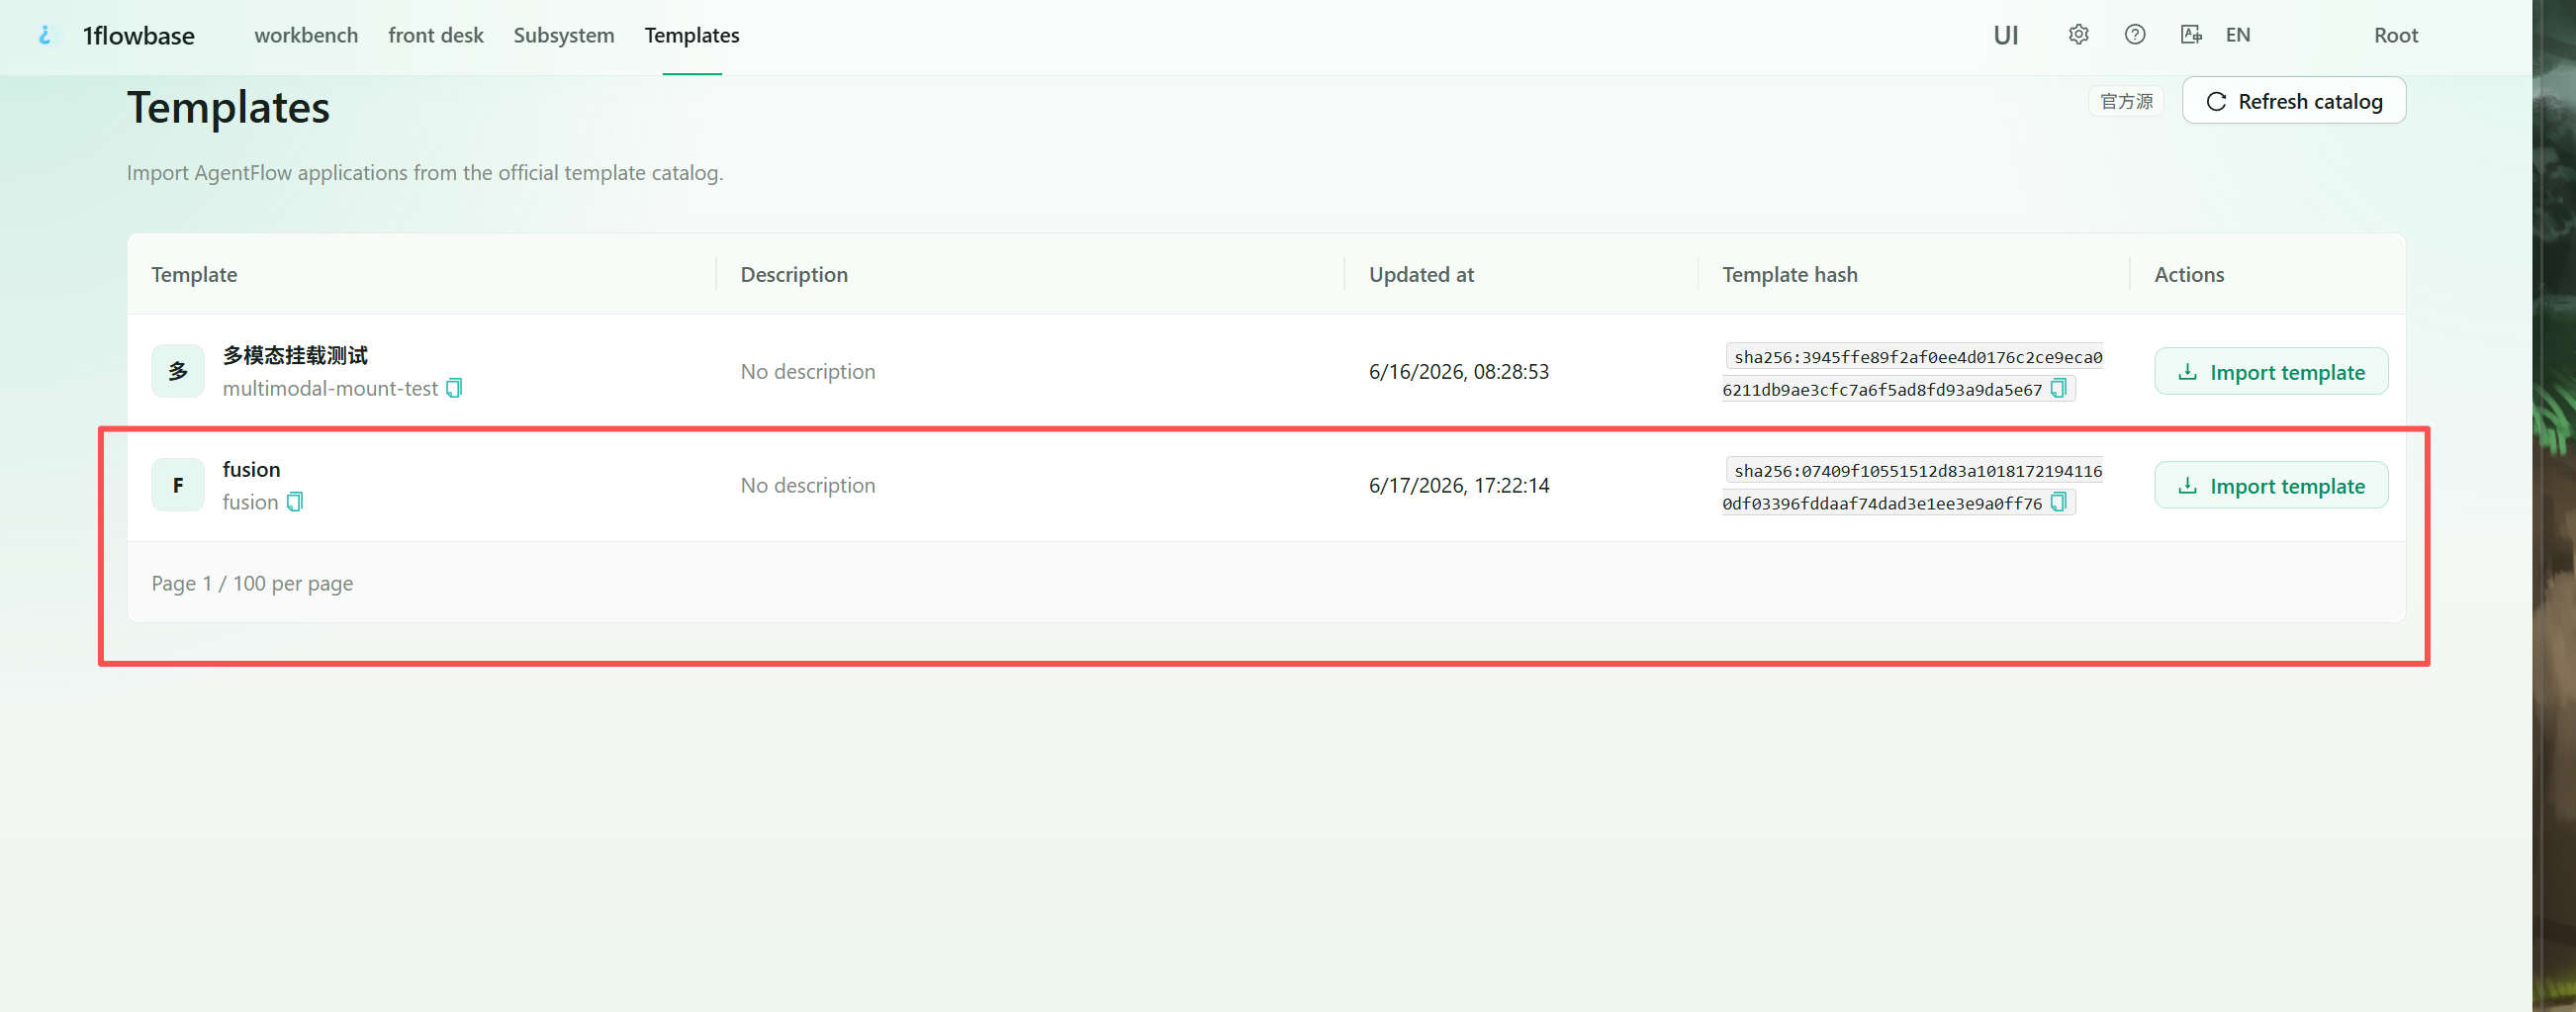This screenshot has height=1012, width=2576.
Task: Click the F template avatar icon
Action: click(178, 485)
